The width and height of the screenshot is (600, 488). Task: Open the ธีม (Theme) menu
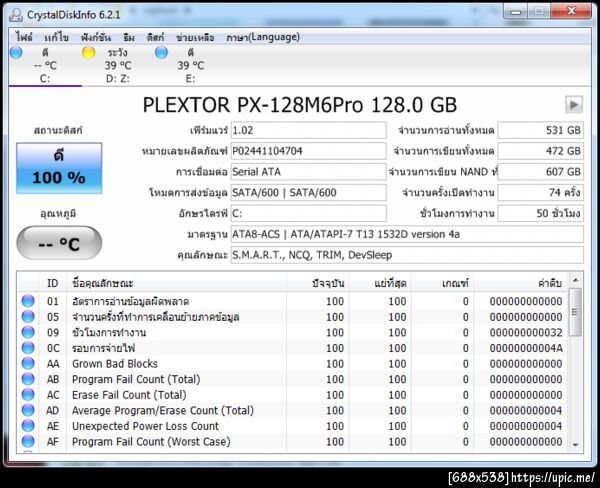pyautogui.click(x=129, y=37)
